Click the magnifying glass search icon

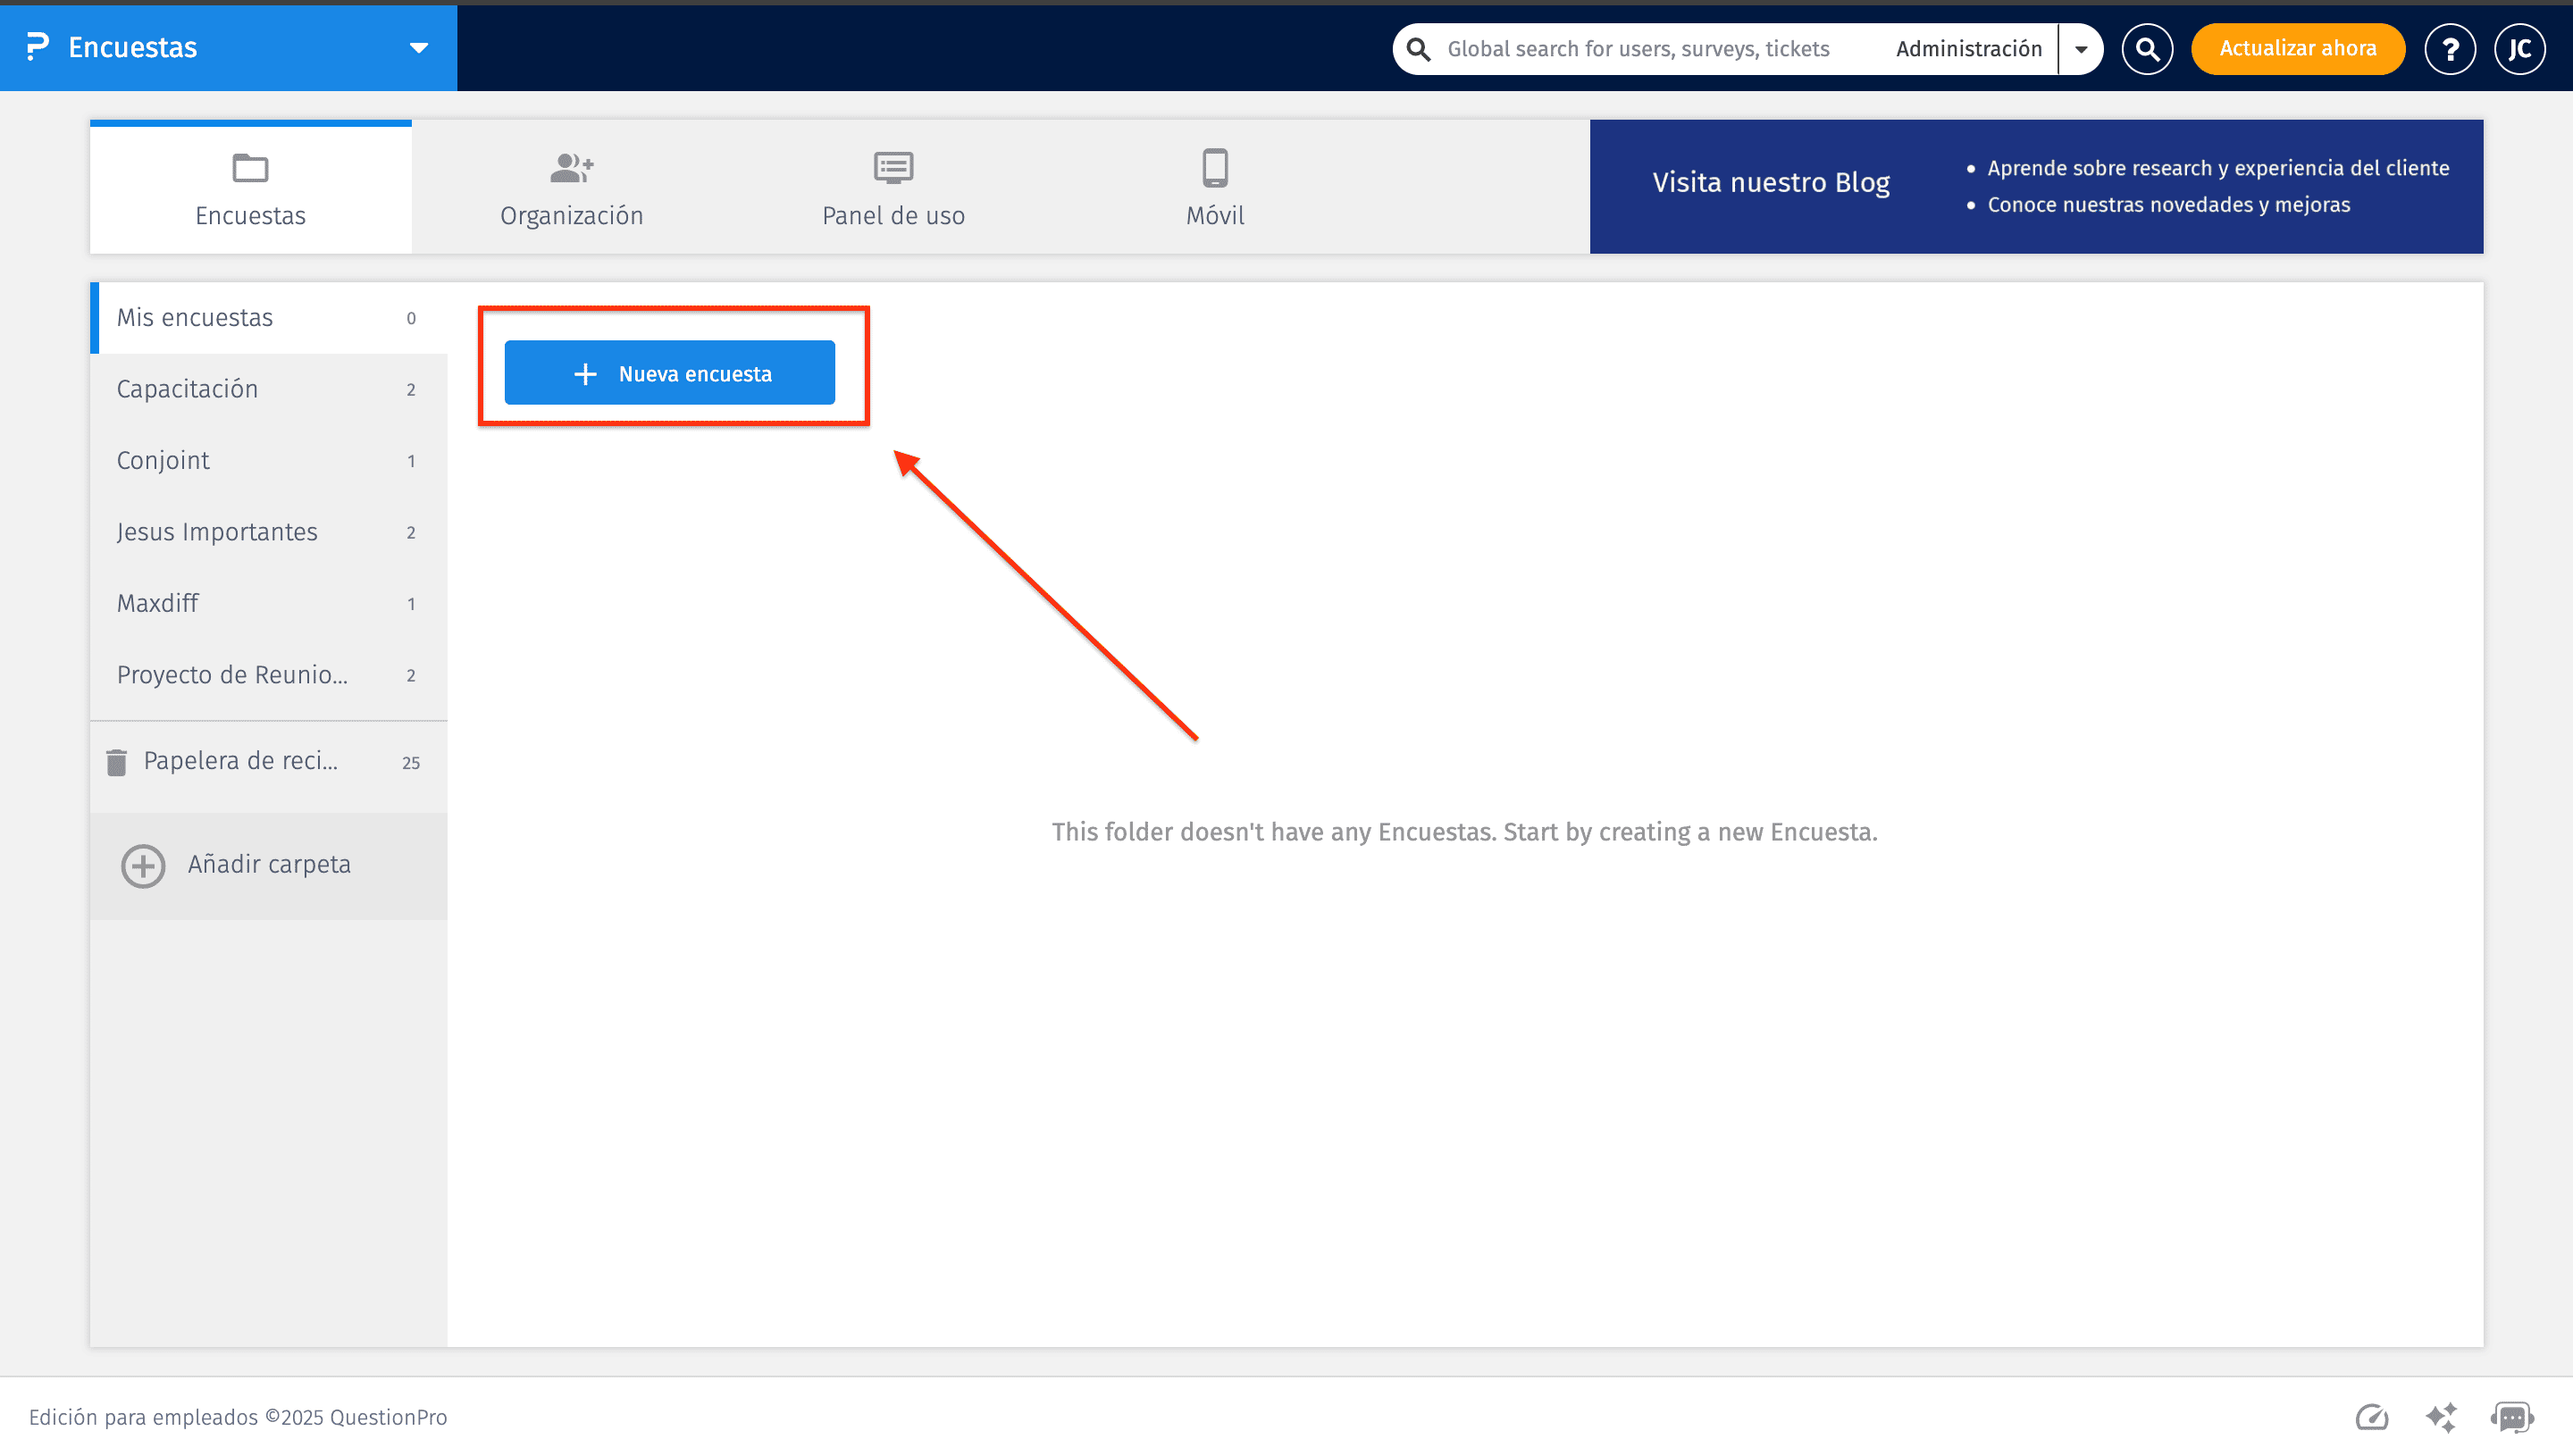pyautogui.click(x=2147, y=48)
